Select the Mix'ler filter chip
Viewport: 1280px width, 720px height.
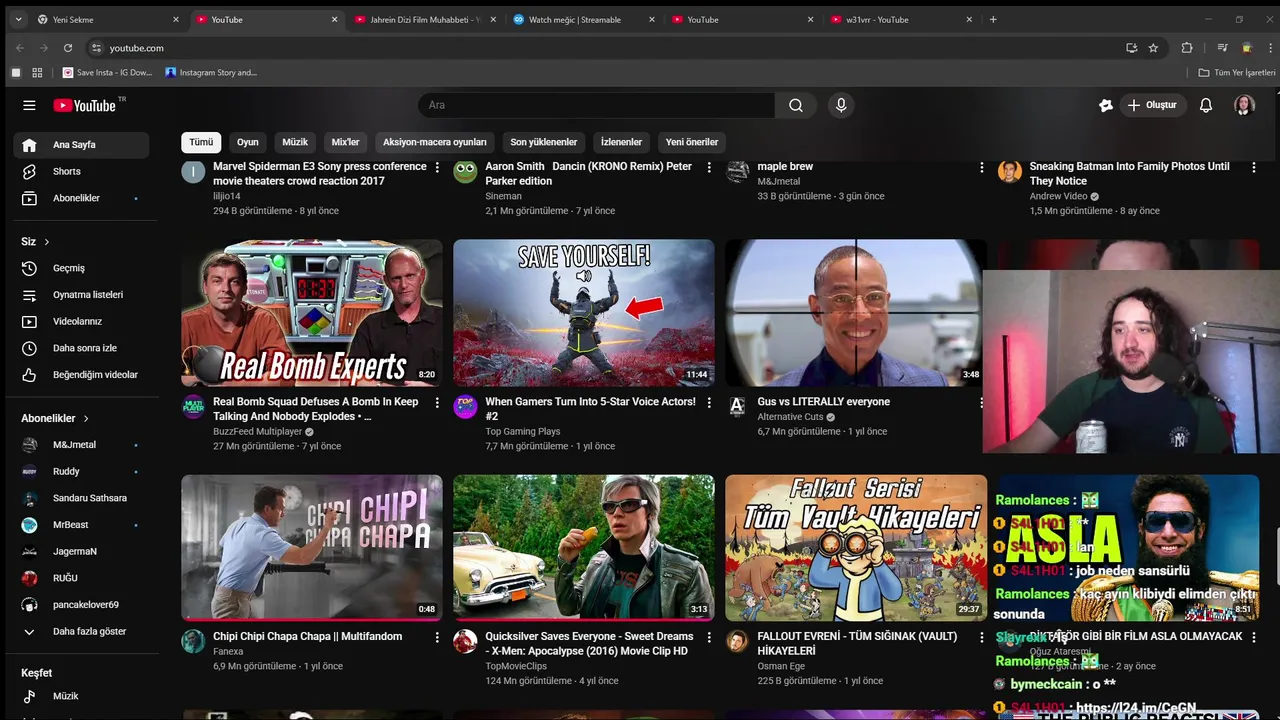point(345,142)
